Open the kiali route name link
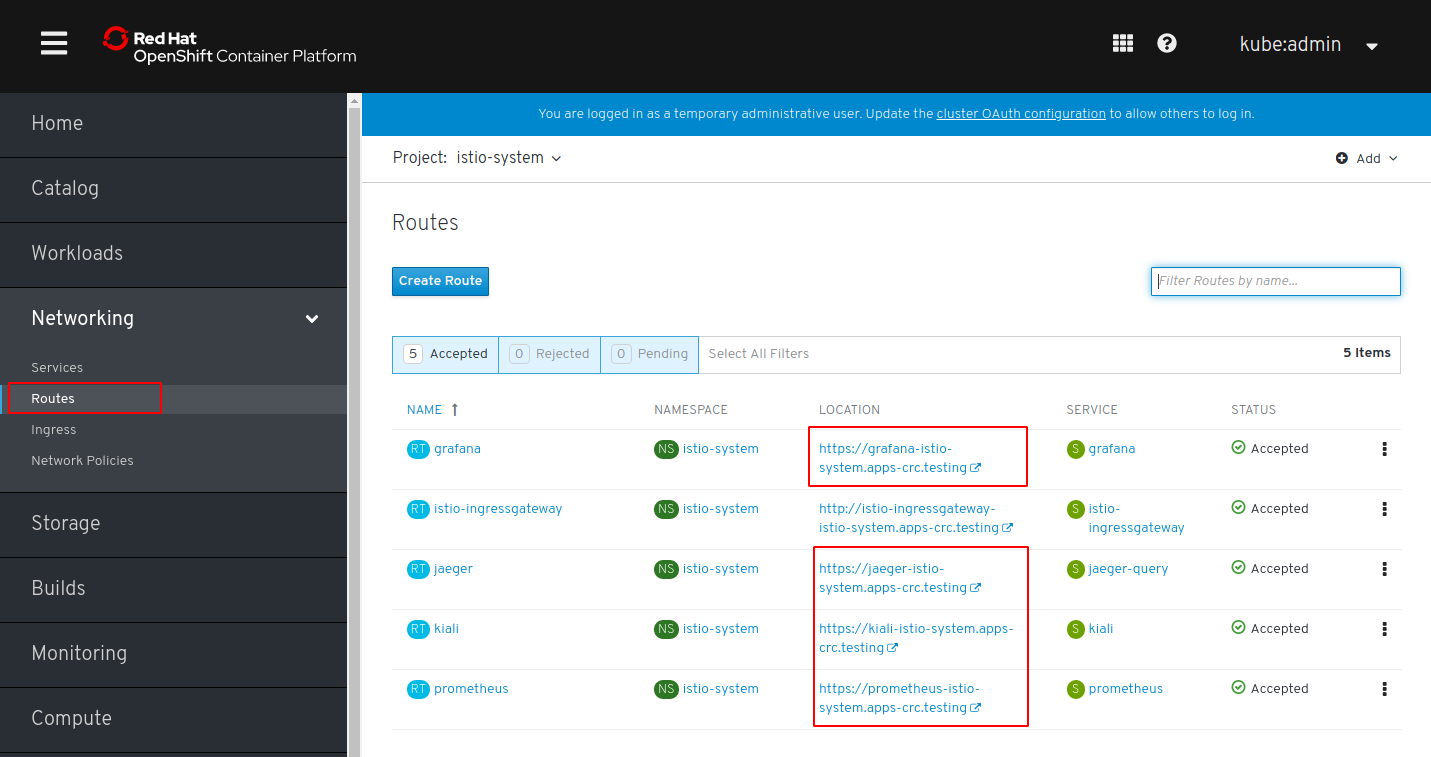 446,629
